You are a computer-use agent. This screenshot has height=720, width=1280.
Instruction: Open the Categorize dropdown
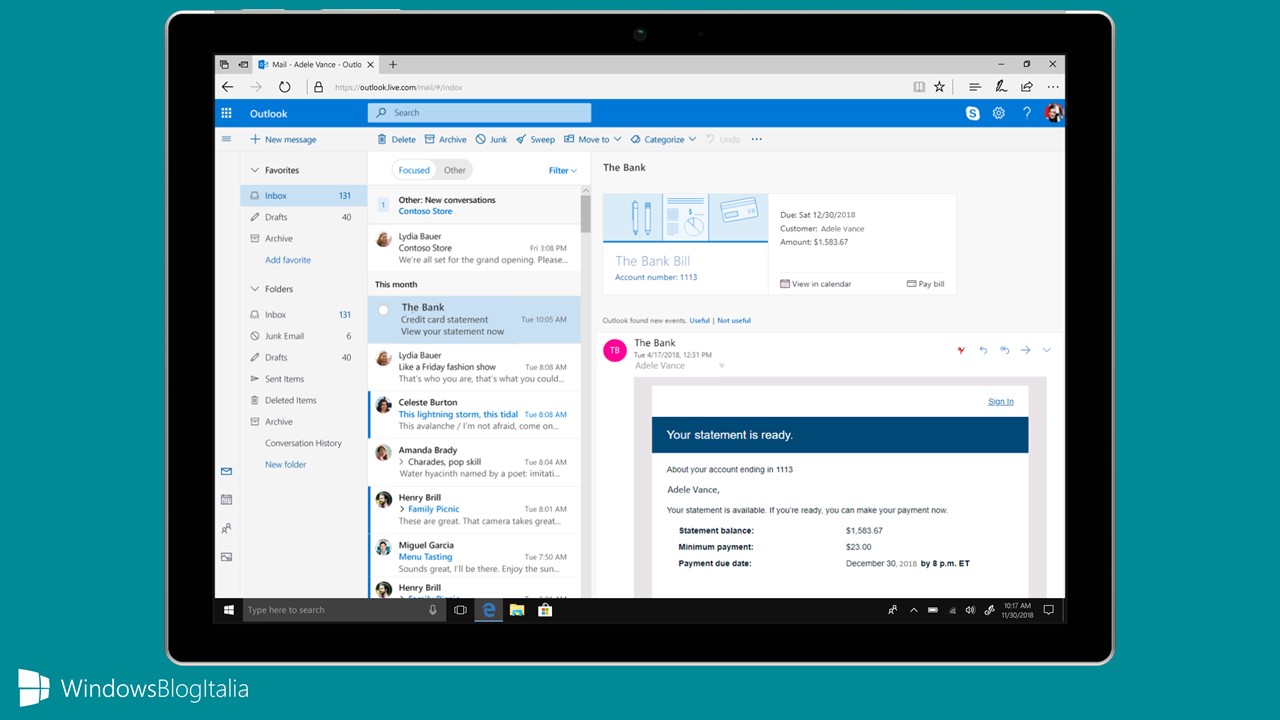[662, 139]
